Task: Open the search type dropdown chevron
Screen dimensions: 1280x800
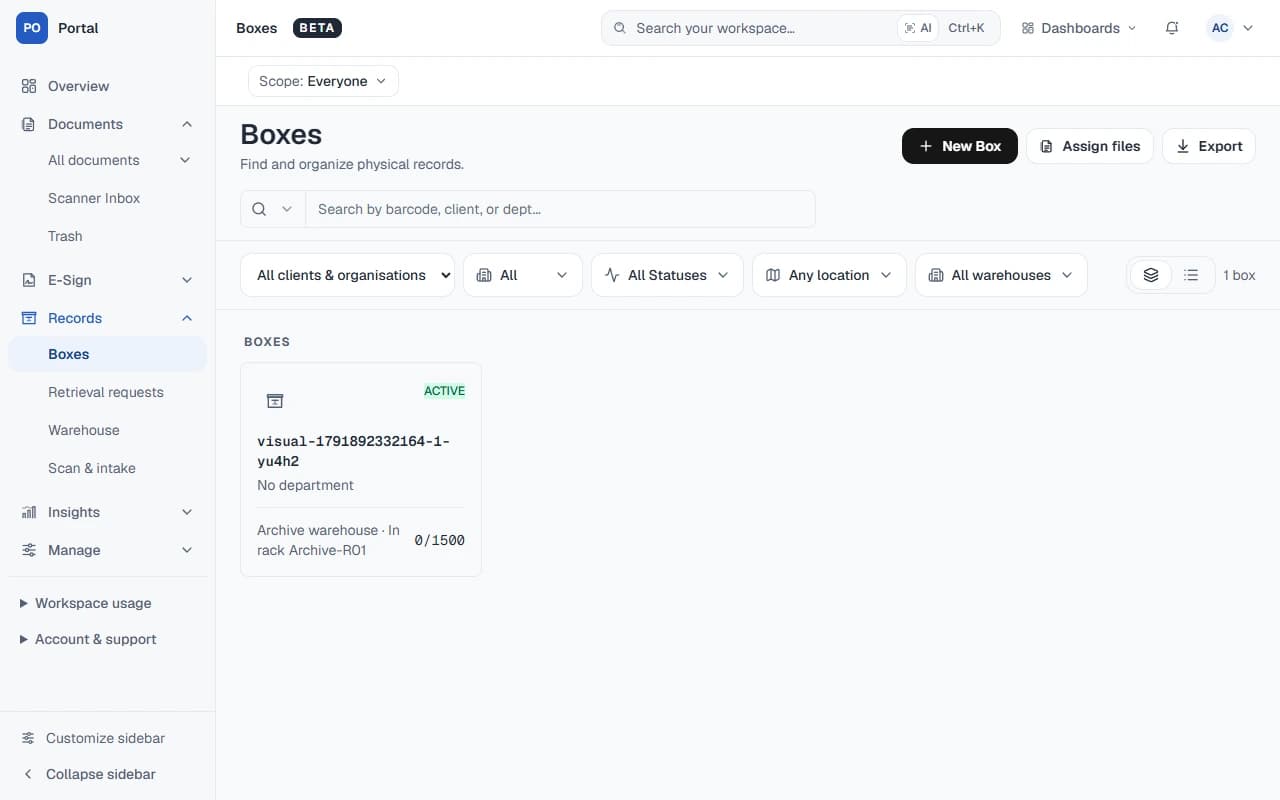Action: 287,209
